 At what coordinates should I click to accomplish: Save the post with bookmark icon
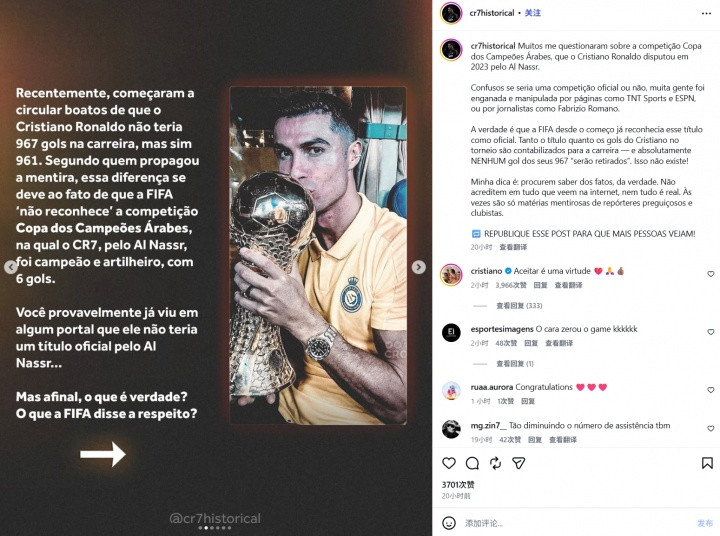pyautogui.click(x=707, y=463)
